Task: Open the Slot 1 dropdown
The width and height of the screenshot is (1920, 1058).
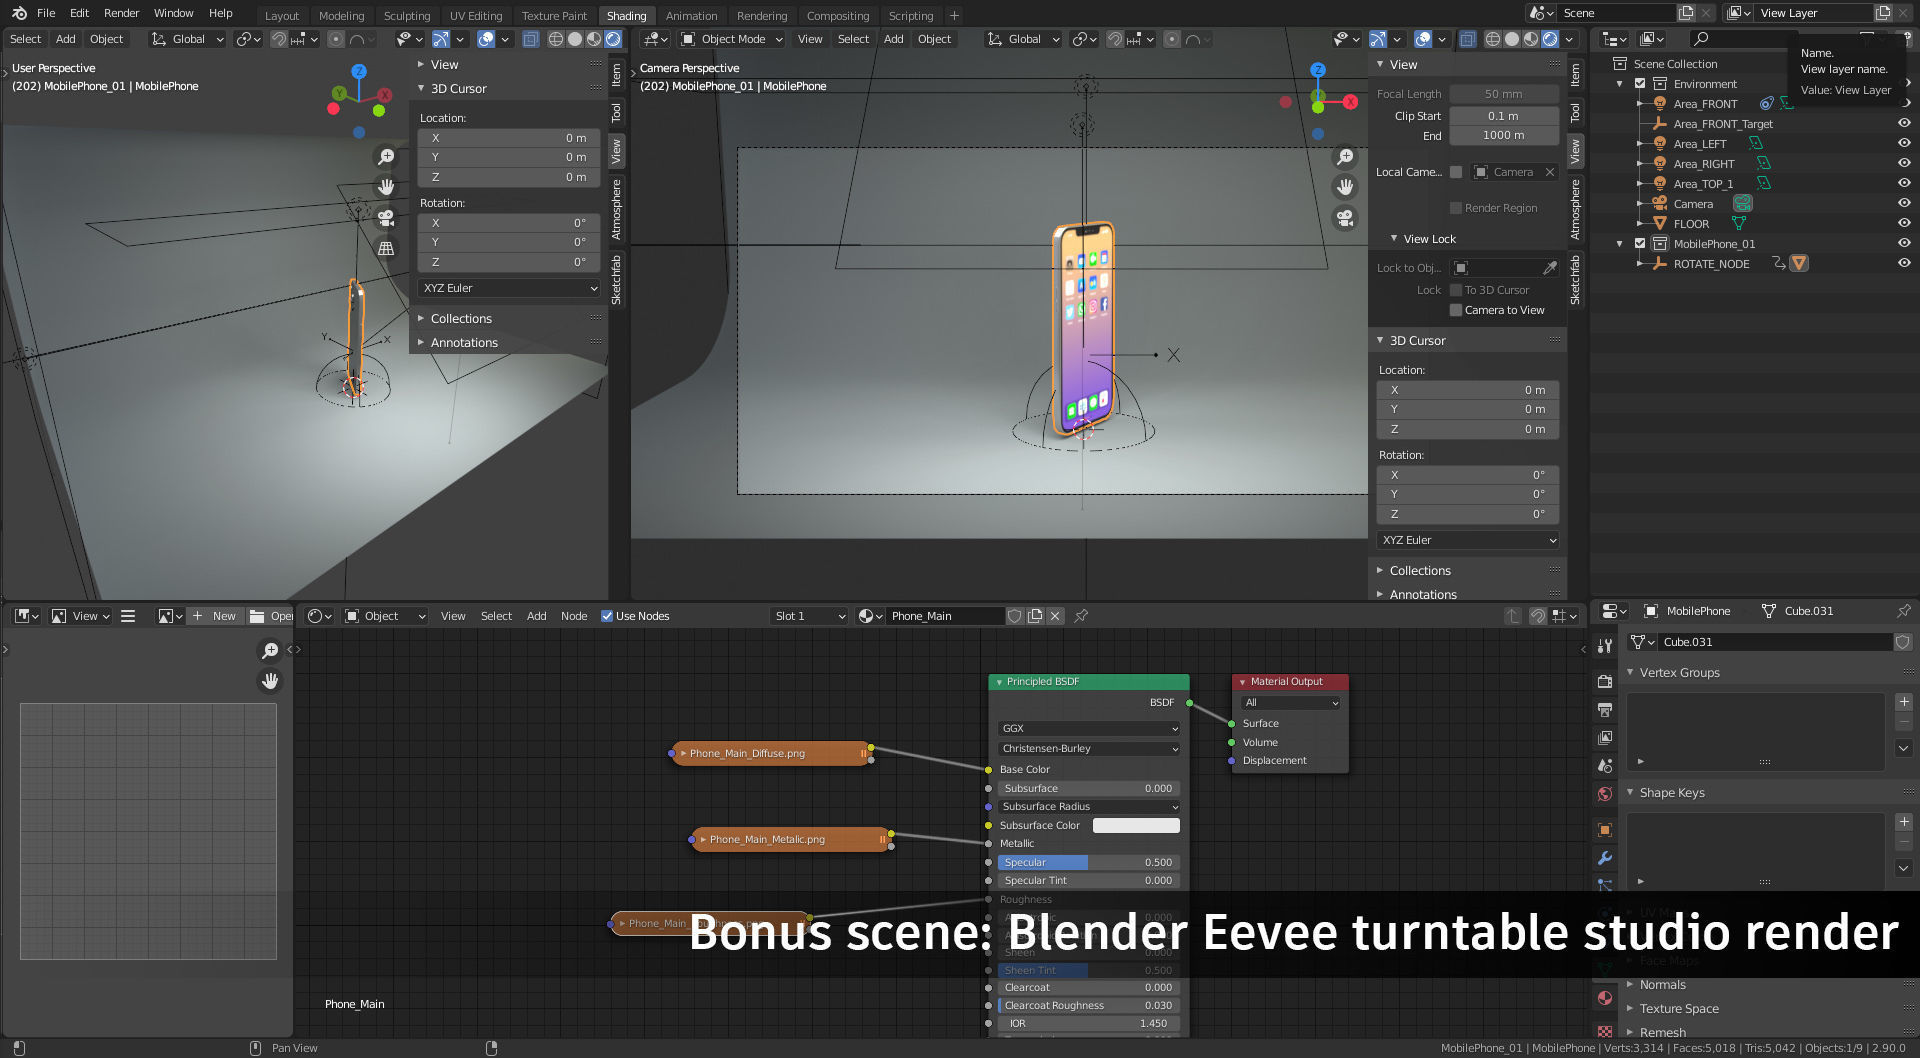Action: coord(810,616)
